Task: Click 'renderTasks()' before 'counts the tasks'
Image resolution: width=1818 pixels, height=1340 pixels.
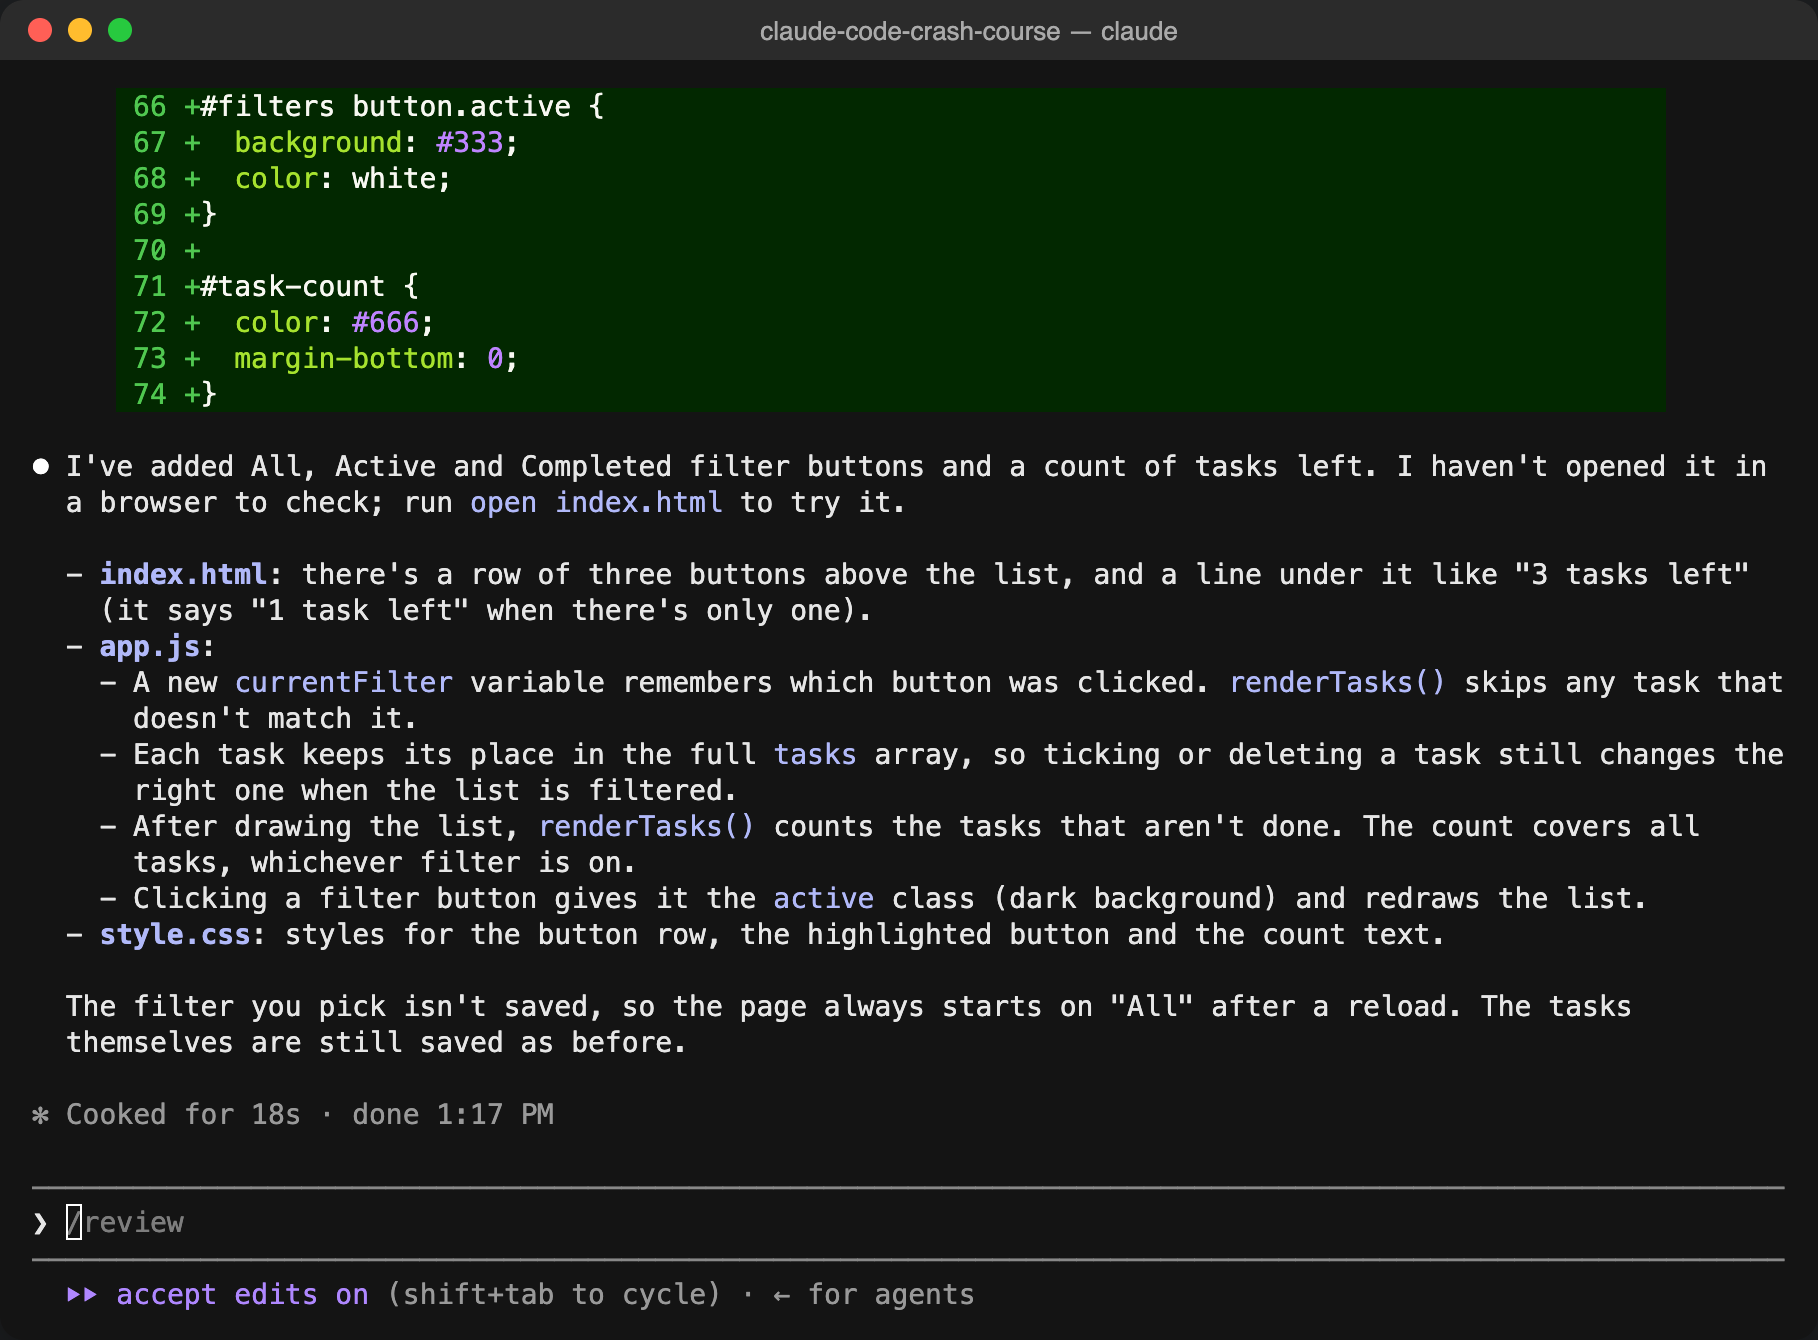Action: point(646,826)
